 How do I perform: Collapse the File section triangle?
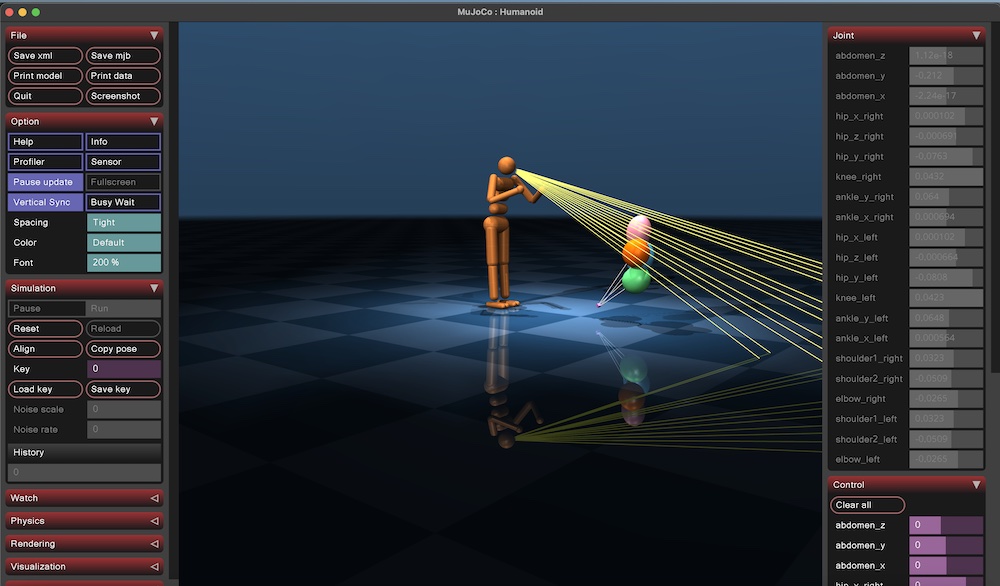click(x=154, y=35)
